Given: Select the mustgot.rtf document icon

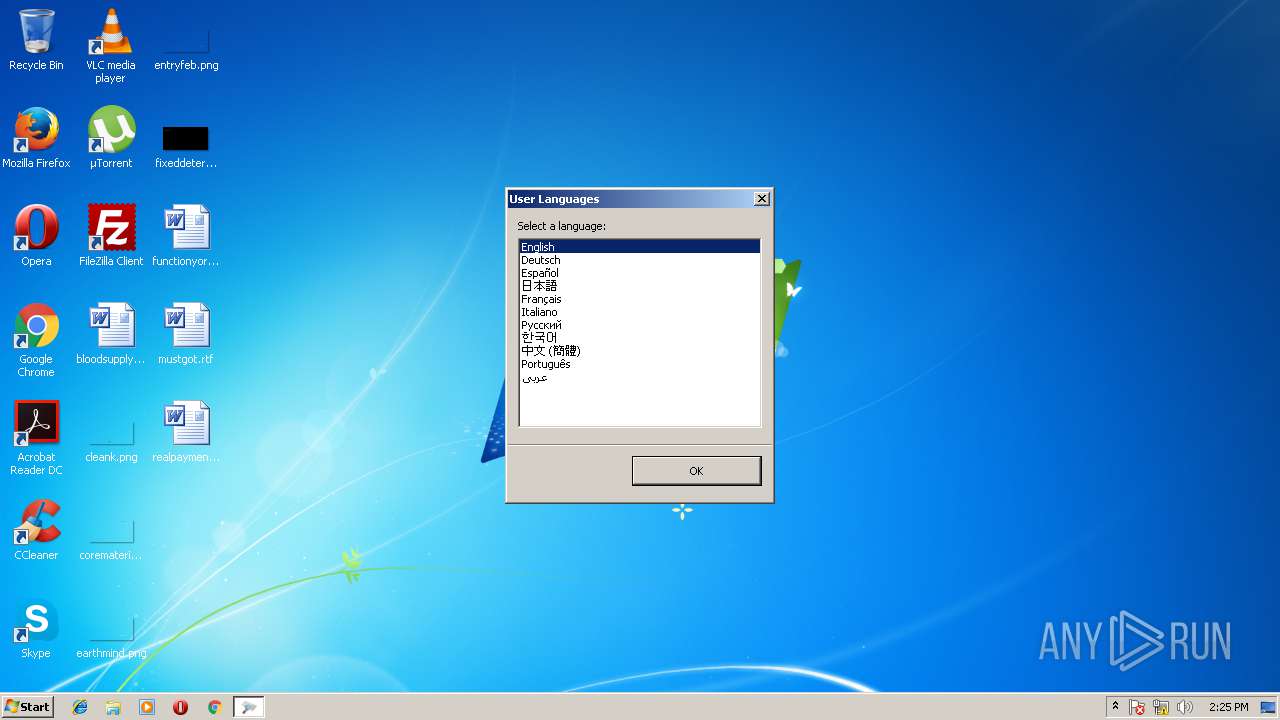Looking at the screenshot, I should [x=186, y=334].
